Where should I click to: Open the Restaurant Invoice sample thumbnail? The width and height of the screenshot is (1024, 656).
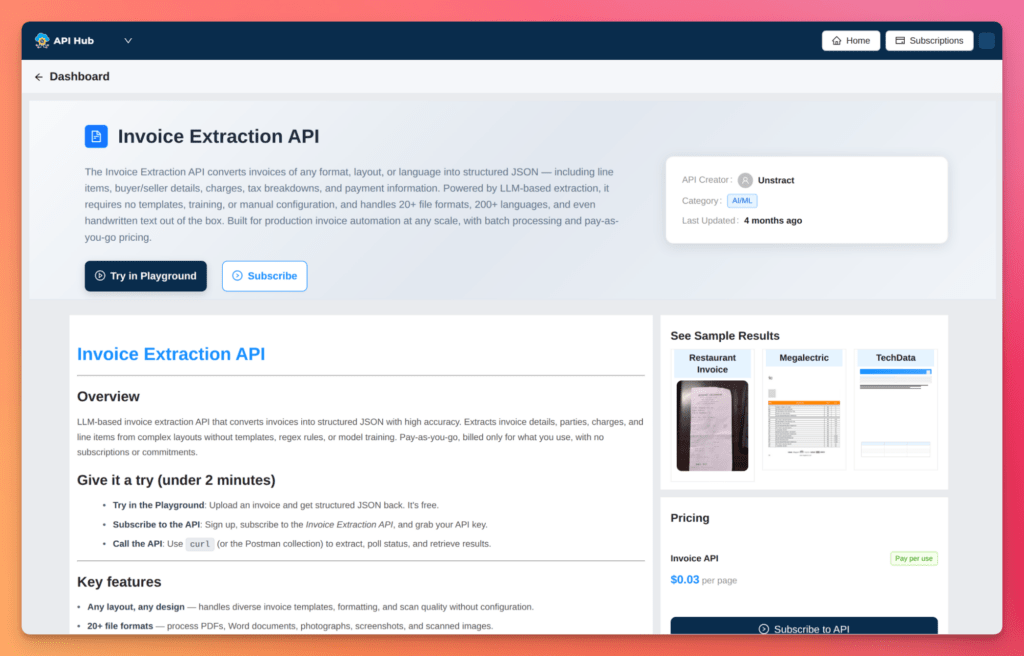pyautogui.click(x=712, y=425)
